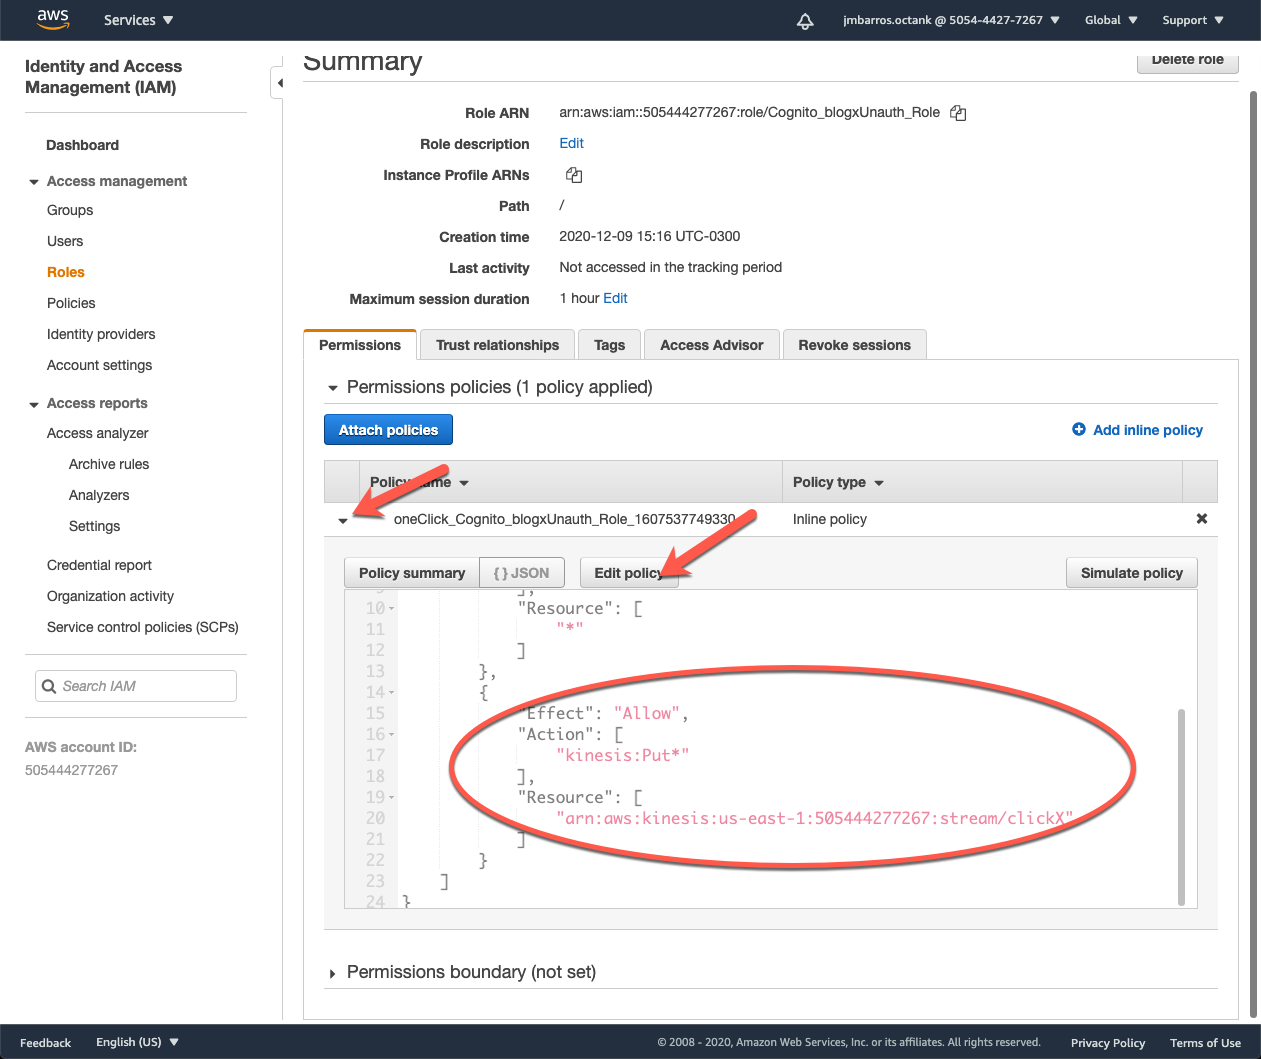Open Groups in the sidebar
The width and height of the screenshot is (1261, 1059).
[x=70, y=210]
